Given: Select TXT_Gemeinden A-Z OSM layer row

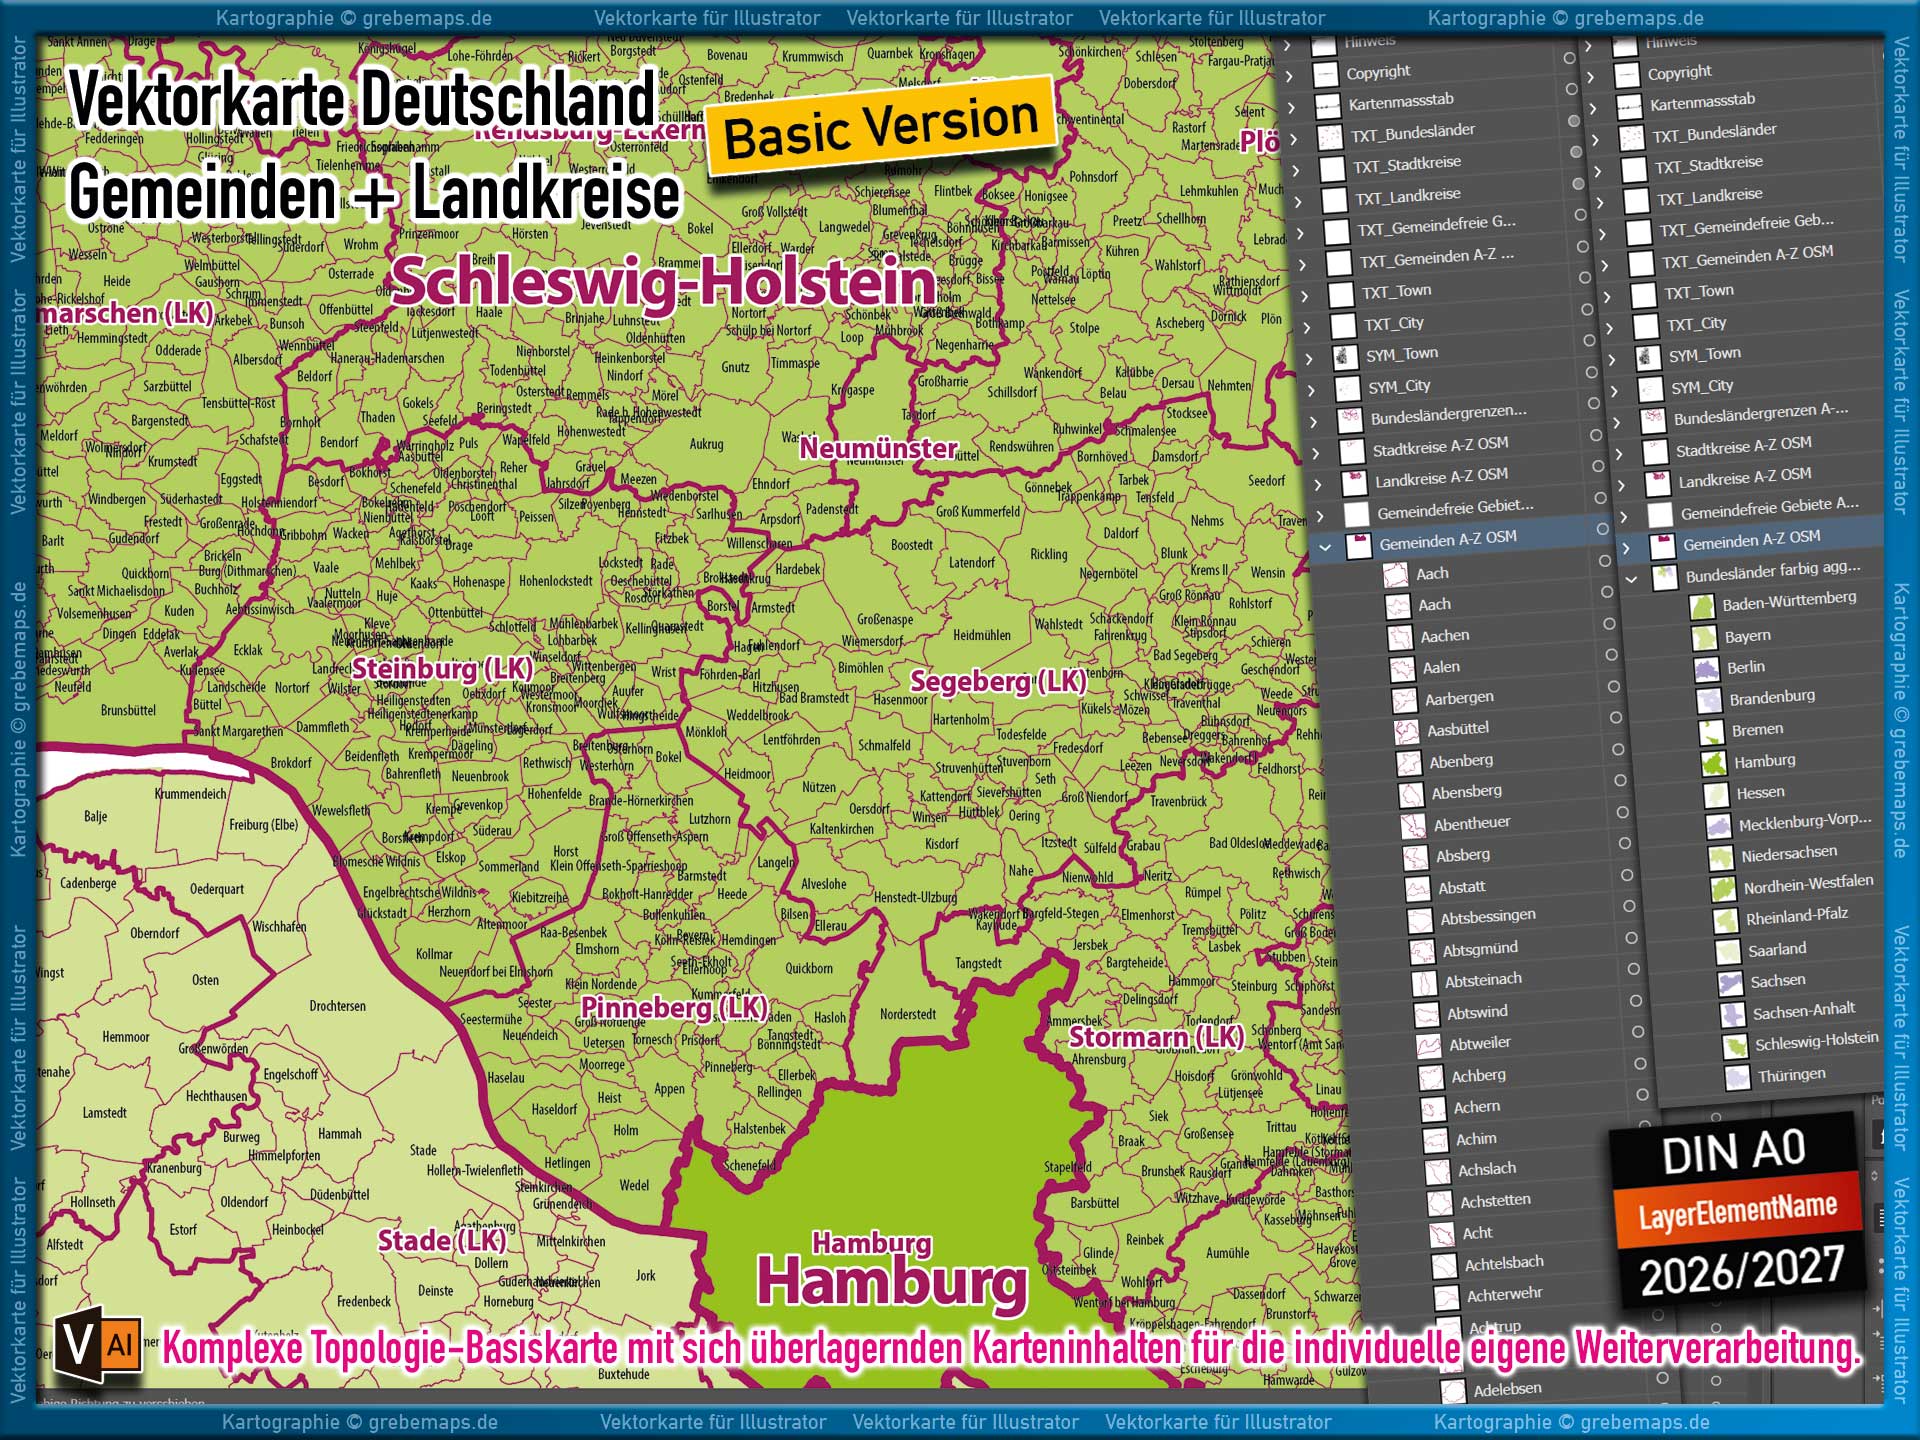Looking at the screenshot, I should click(1744, 258).
